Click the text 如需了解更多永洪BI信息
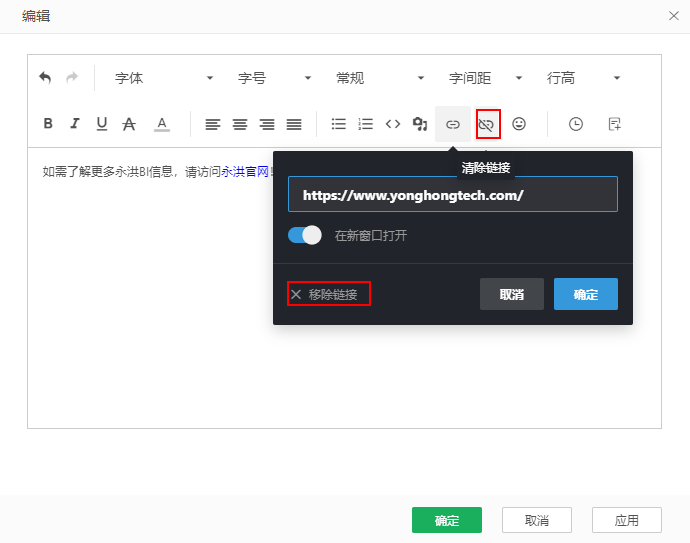690x543 pixels. click(107, 172)
